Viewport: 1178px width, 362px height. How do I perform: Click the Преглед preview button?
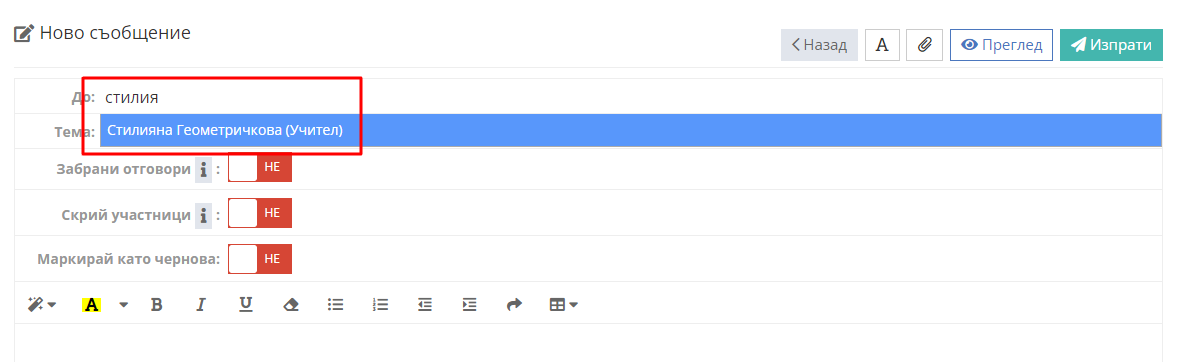coord(1001,45)
